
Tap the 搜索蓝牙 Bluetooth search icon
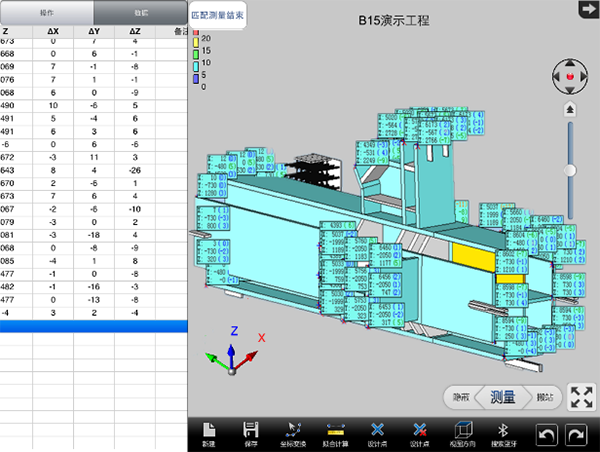[504, 434]
